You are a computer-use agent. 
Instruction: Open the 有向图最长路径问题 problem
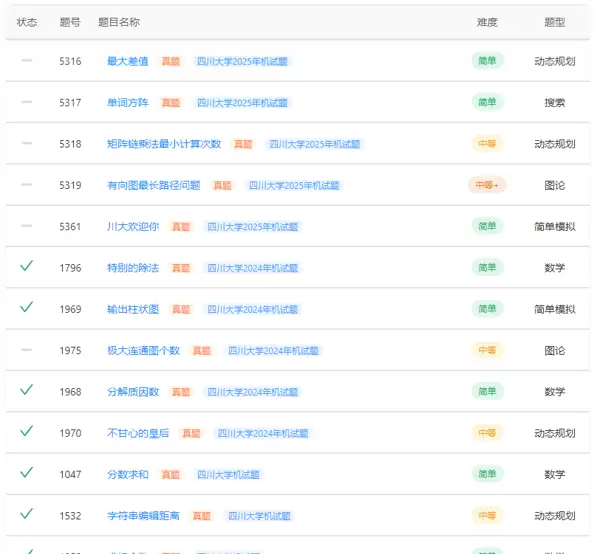[153, 185]
